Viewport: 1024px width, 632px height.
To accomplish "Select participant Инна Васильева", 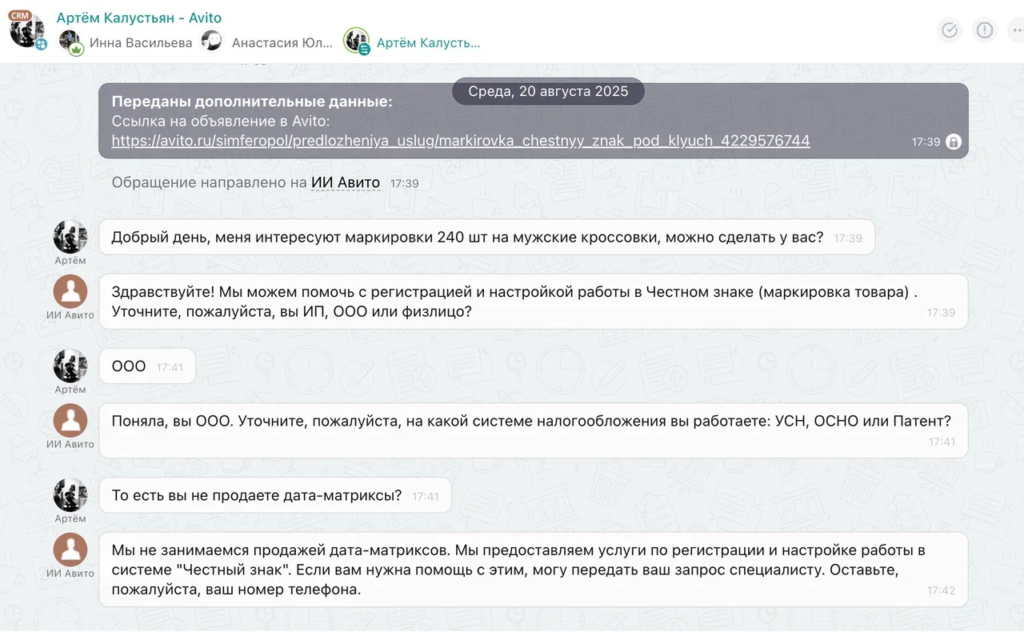I will (140, 42).
